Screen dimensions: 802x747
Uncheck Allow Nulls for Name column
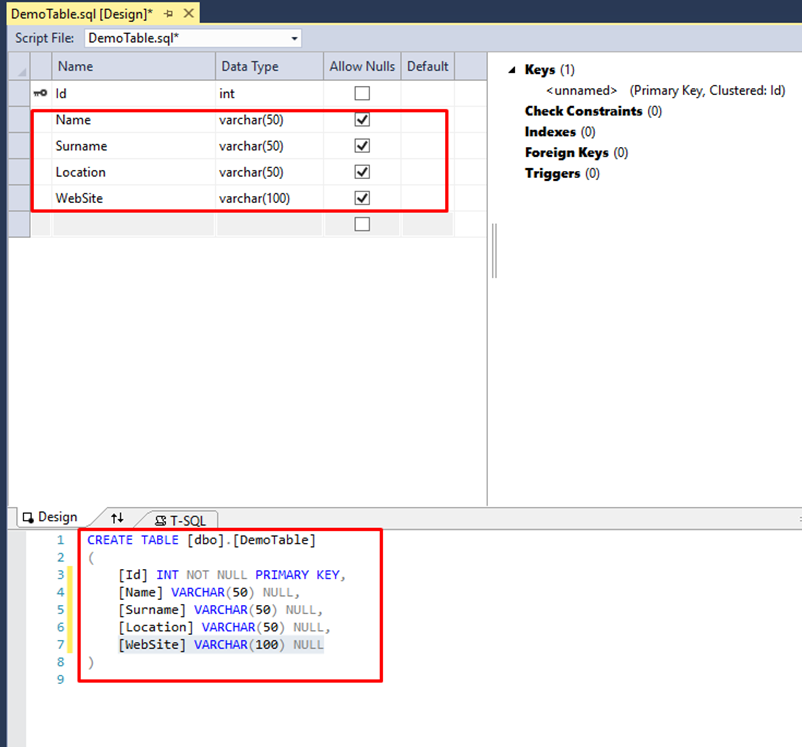point(362,119)
